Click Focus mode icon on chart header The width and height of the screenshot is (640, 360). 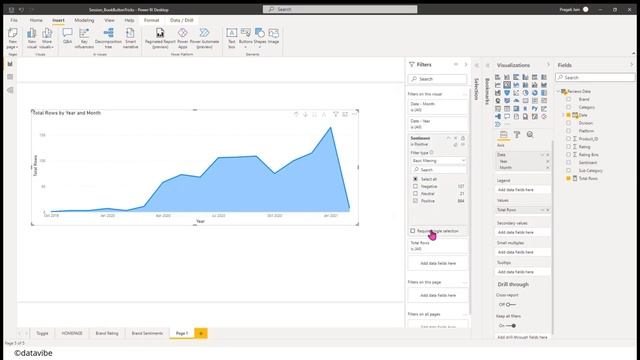click(345, 114)
